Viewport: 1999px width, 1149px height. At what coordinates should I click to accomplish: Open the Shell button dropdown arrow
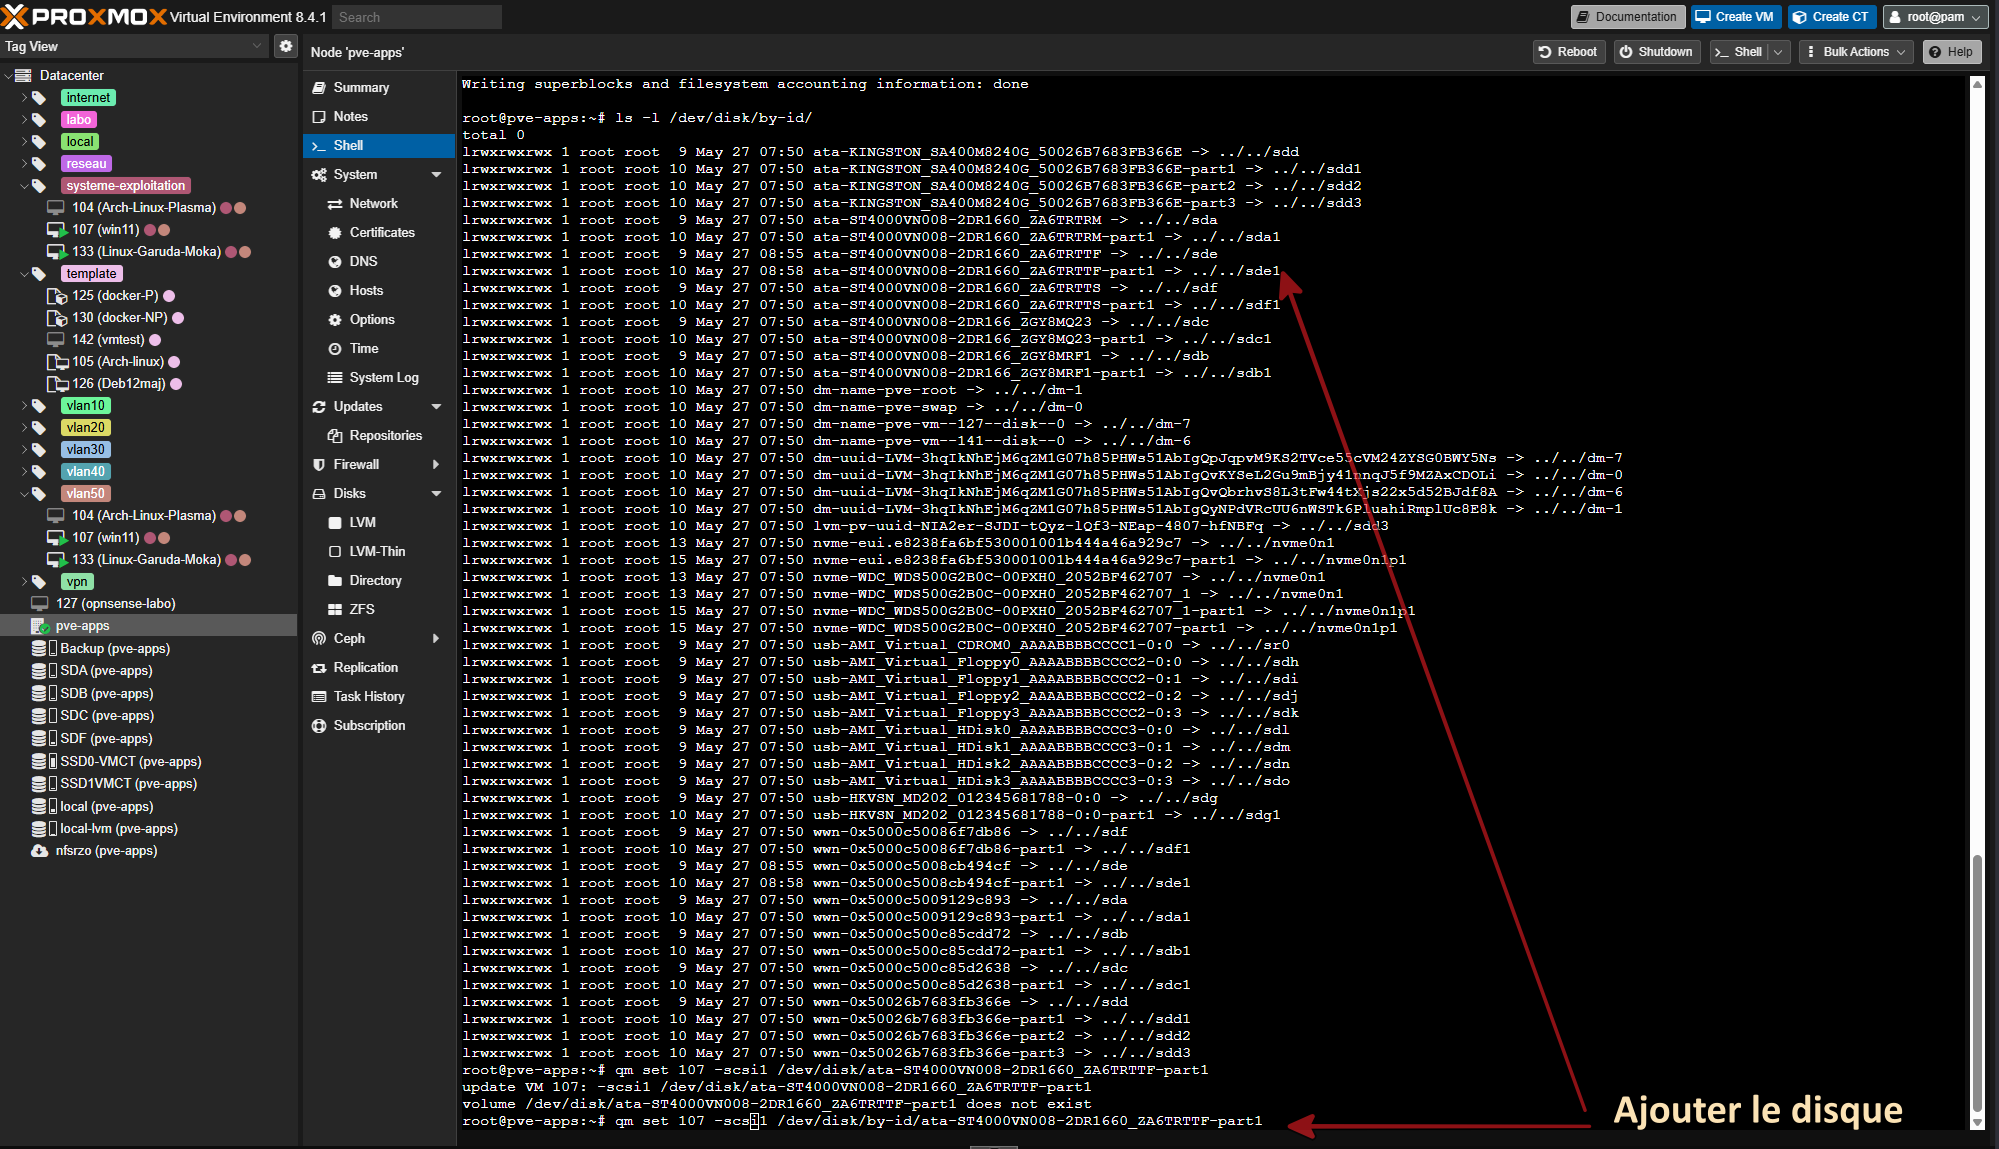(1778, 52)
